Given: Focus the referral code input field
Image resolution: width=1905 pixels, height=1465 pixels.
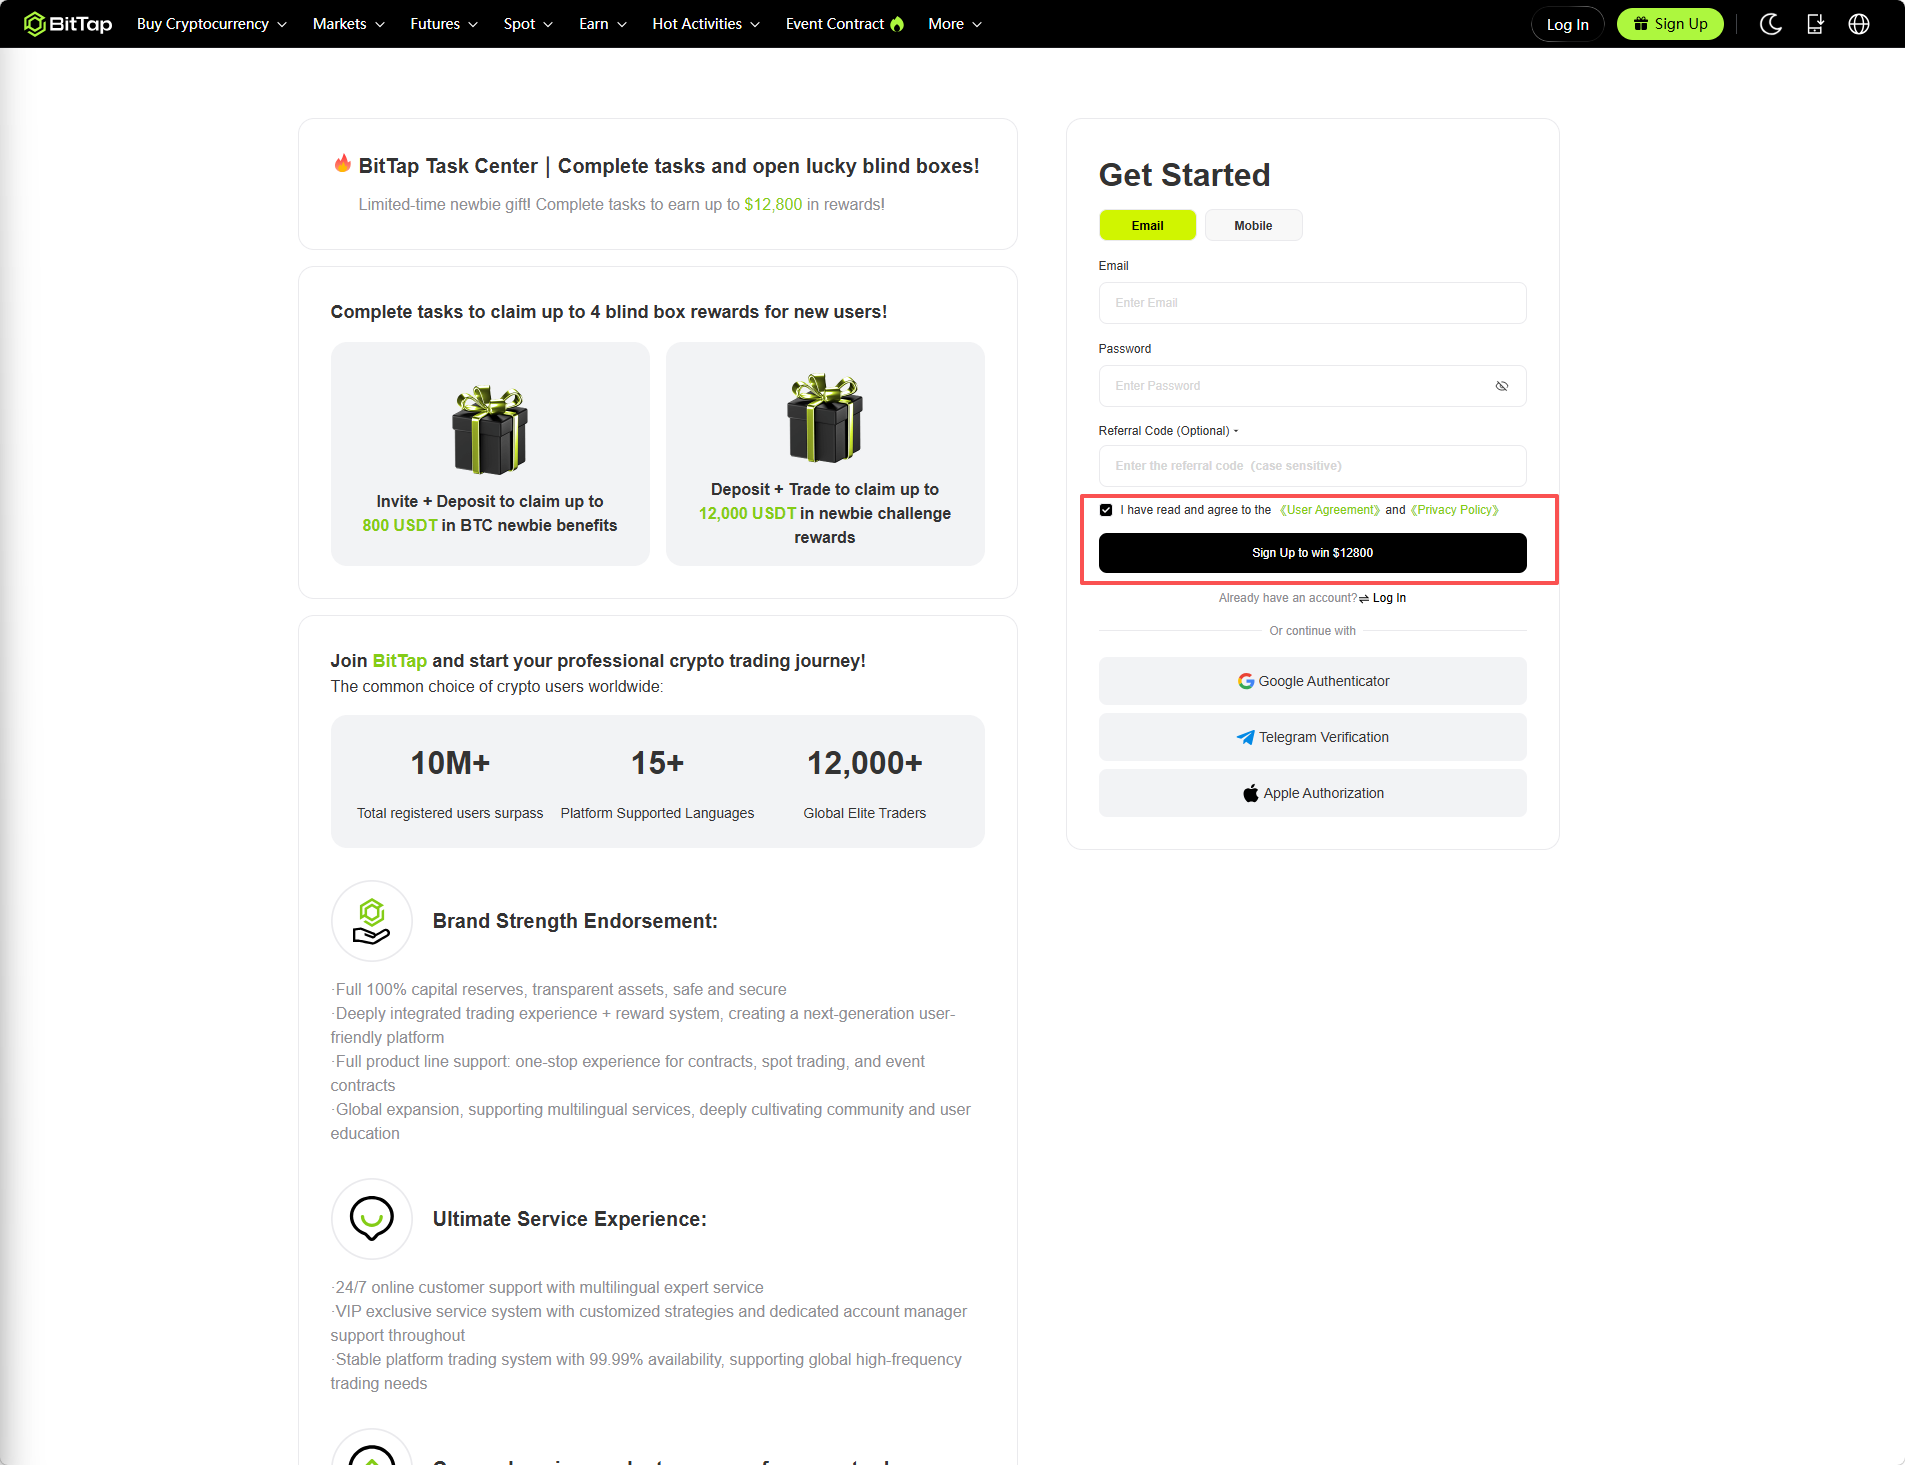Looking at the screenshot, I should tap(1312, 466).
